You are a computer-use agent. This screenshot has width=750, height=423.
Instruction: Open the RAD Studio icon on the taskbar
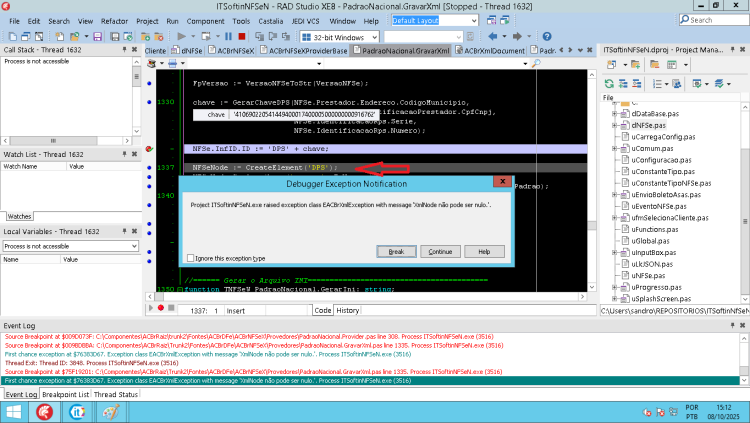[x=44, y=412]
